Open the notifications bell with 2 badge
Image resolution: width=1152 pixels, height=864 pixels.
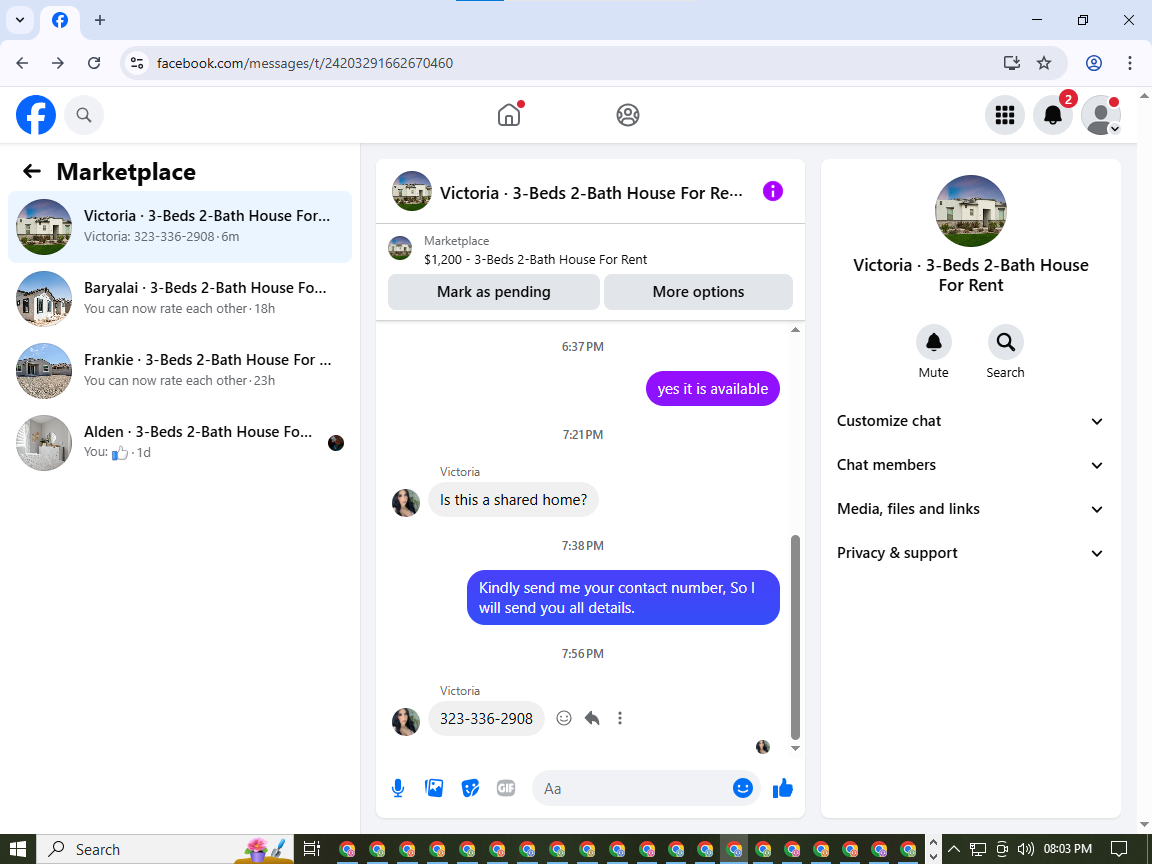[x=1053, y=115]
